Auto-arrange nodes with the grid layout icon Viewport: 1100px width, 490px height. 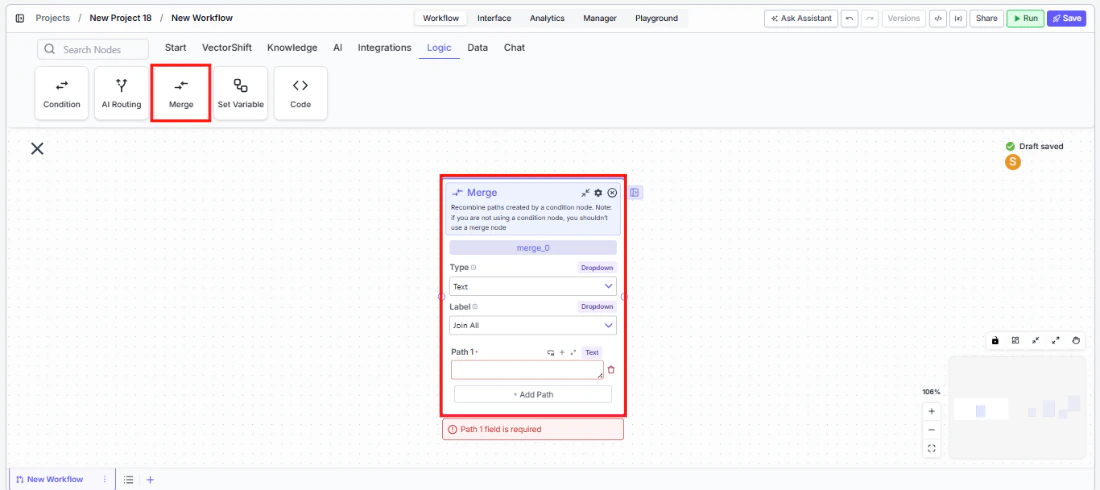(x=1015, y=340)
